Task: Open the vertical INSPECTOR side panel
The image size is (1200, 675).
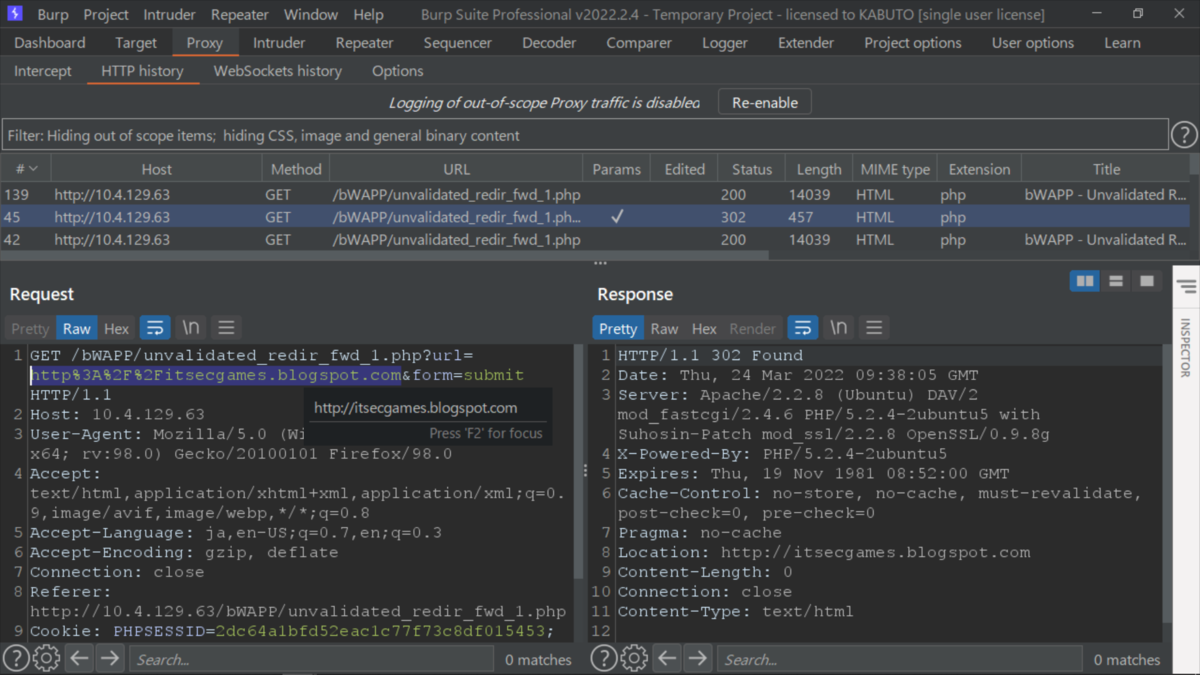Action: 1186,347
